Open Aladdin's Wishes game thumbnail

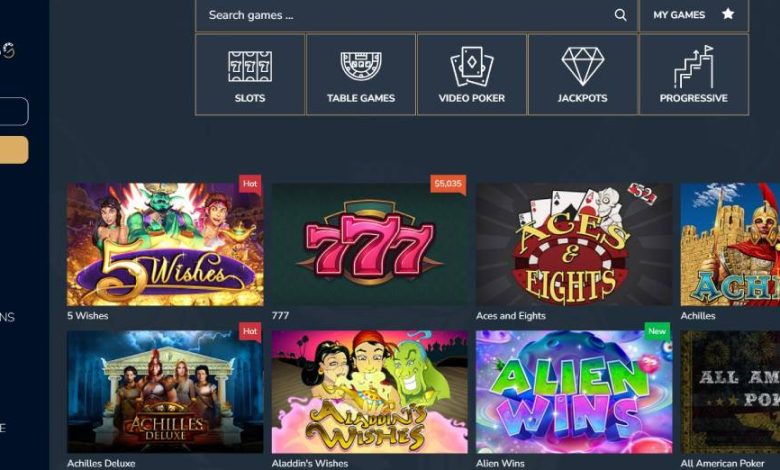click(370, 392)
